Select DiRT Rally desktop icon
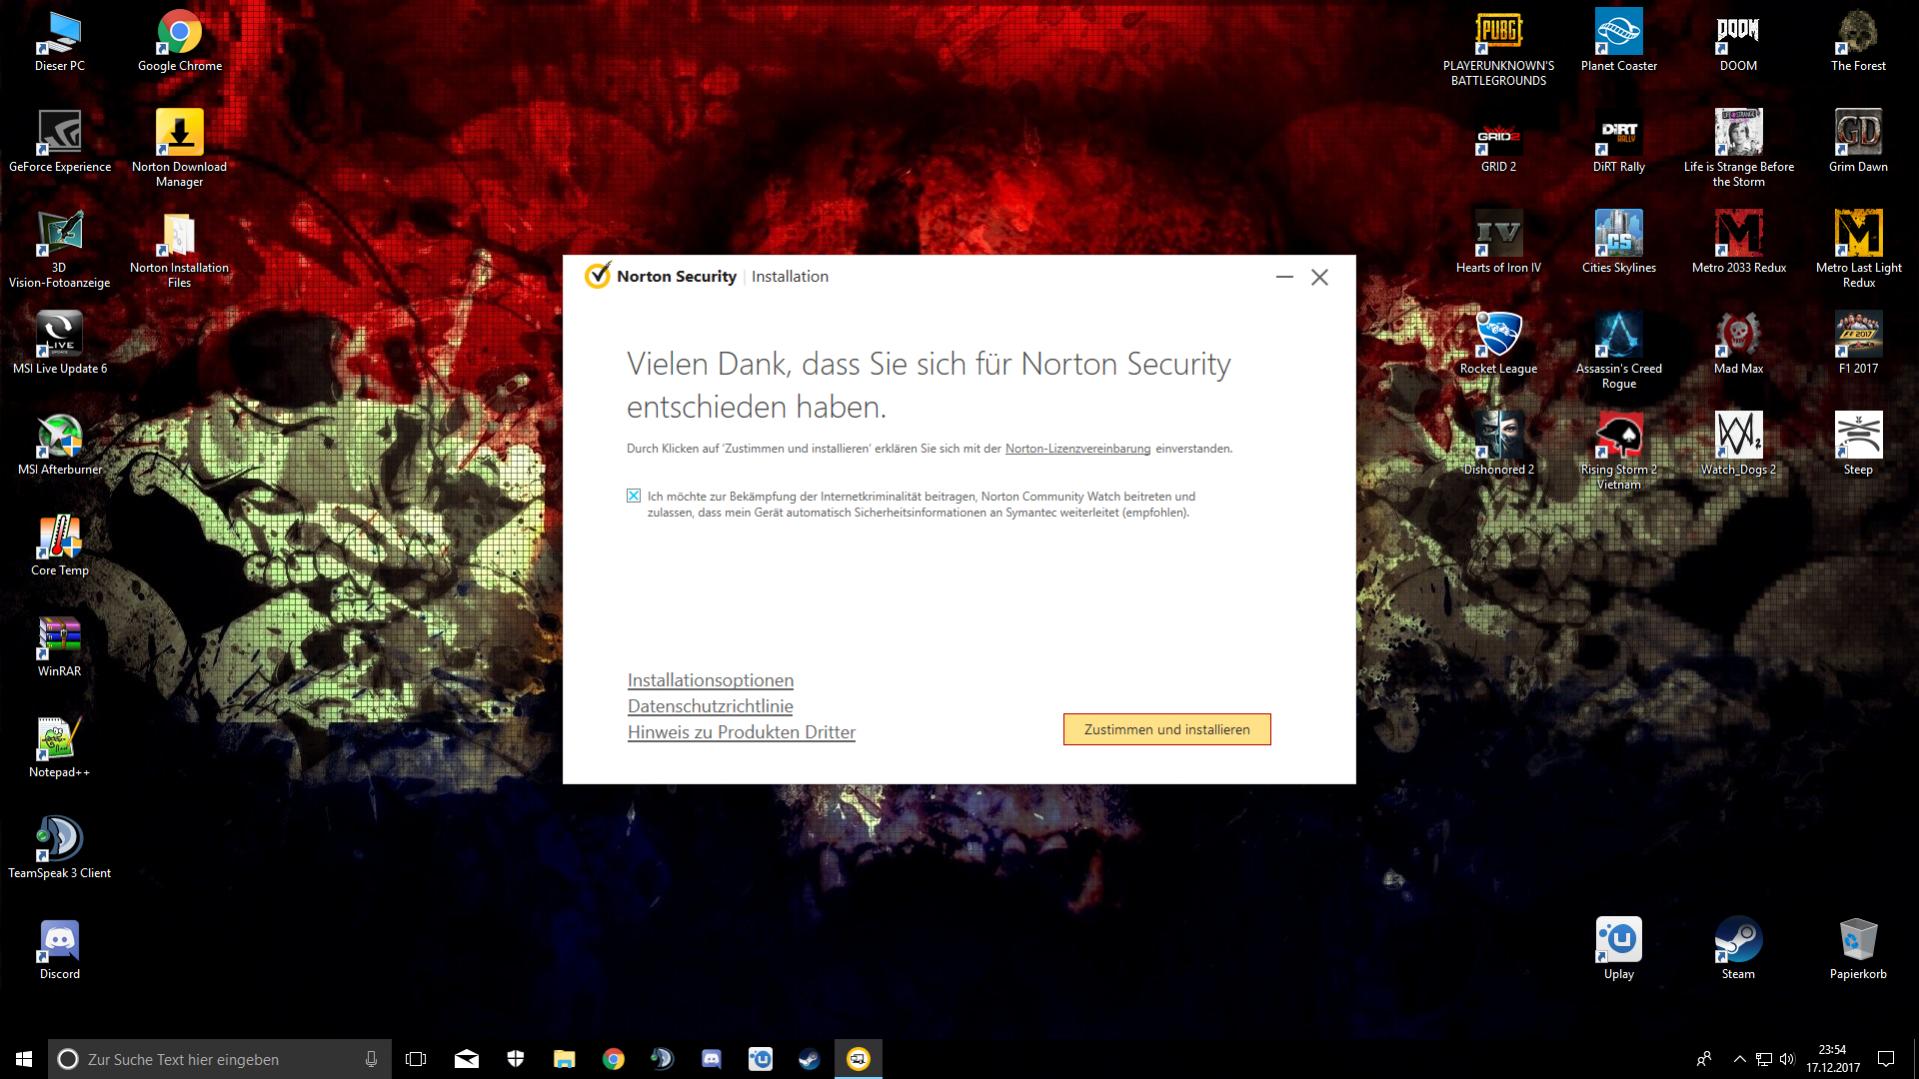 click(1619, 142)
